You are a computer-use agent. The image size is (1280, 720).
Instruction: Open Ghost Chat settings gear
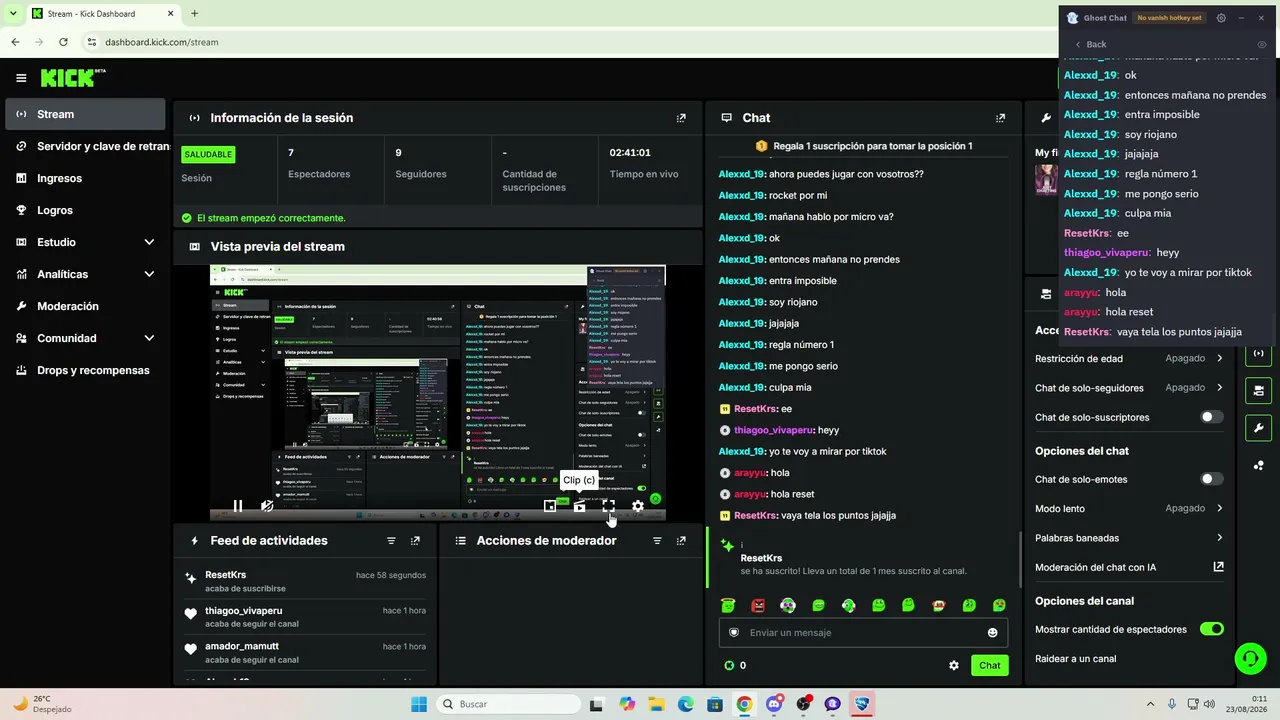tap(1221, 18)
